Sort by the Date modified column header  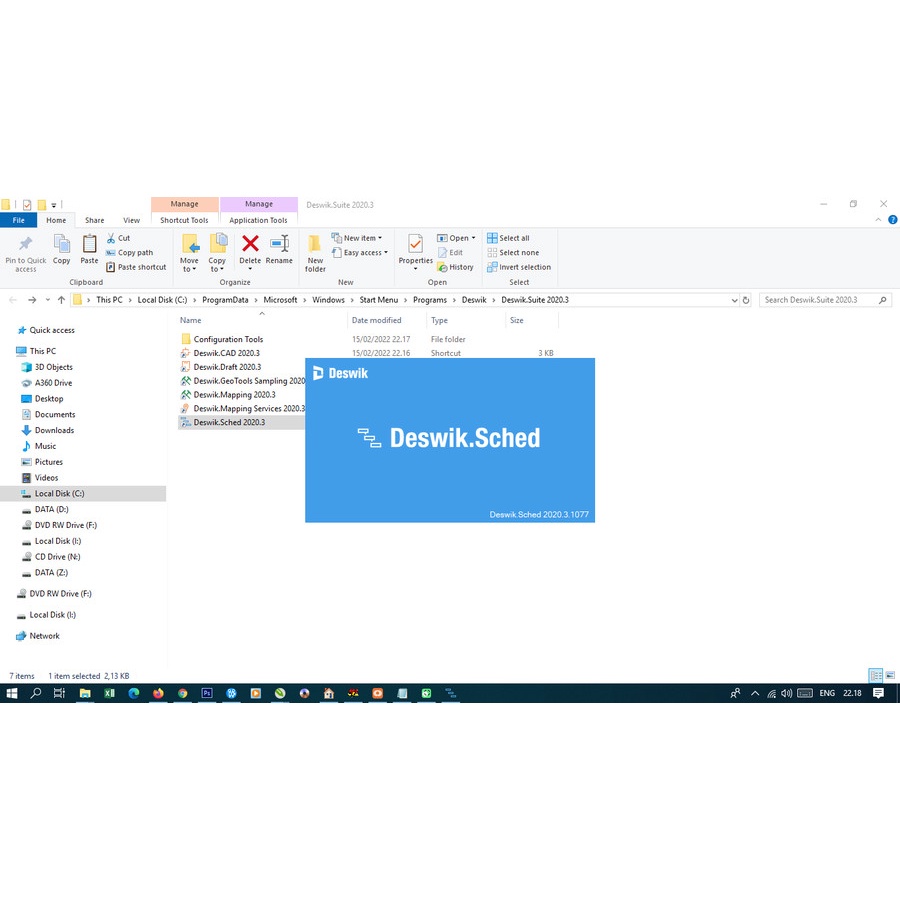[x=377, y=320]
